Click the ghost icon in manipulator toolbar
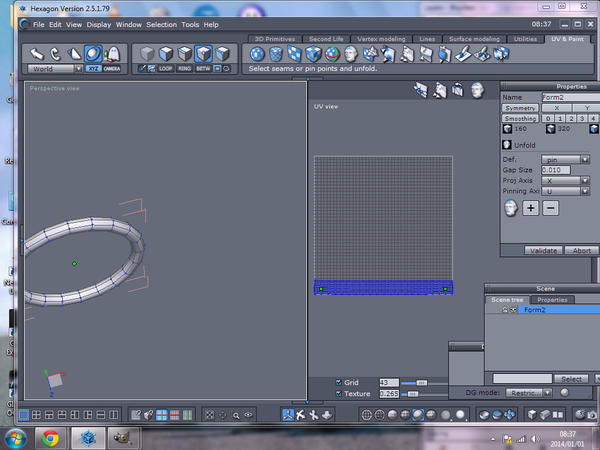Screen dimensions: 600x450 112,54
